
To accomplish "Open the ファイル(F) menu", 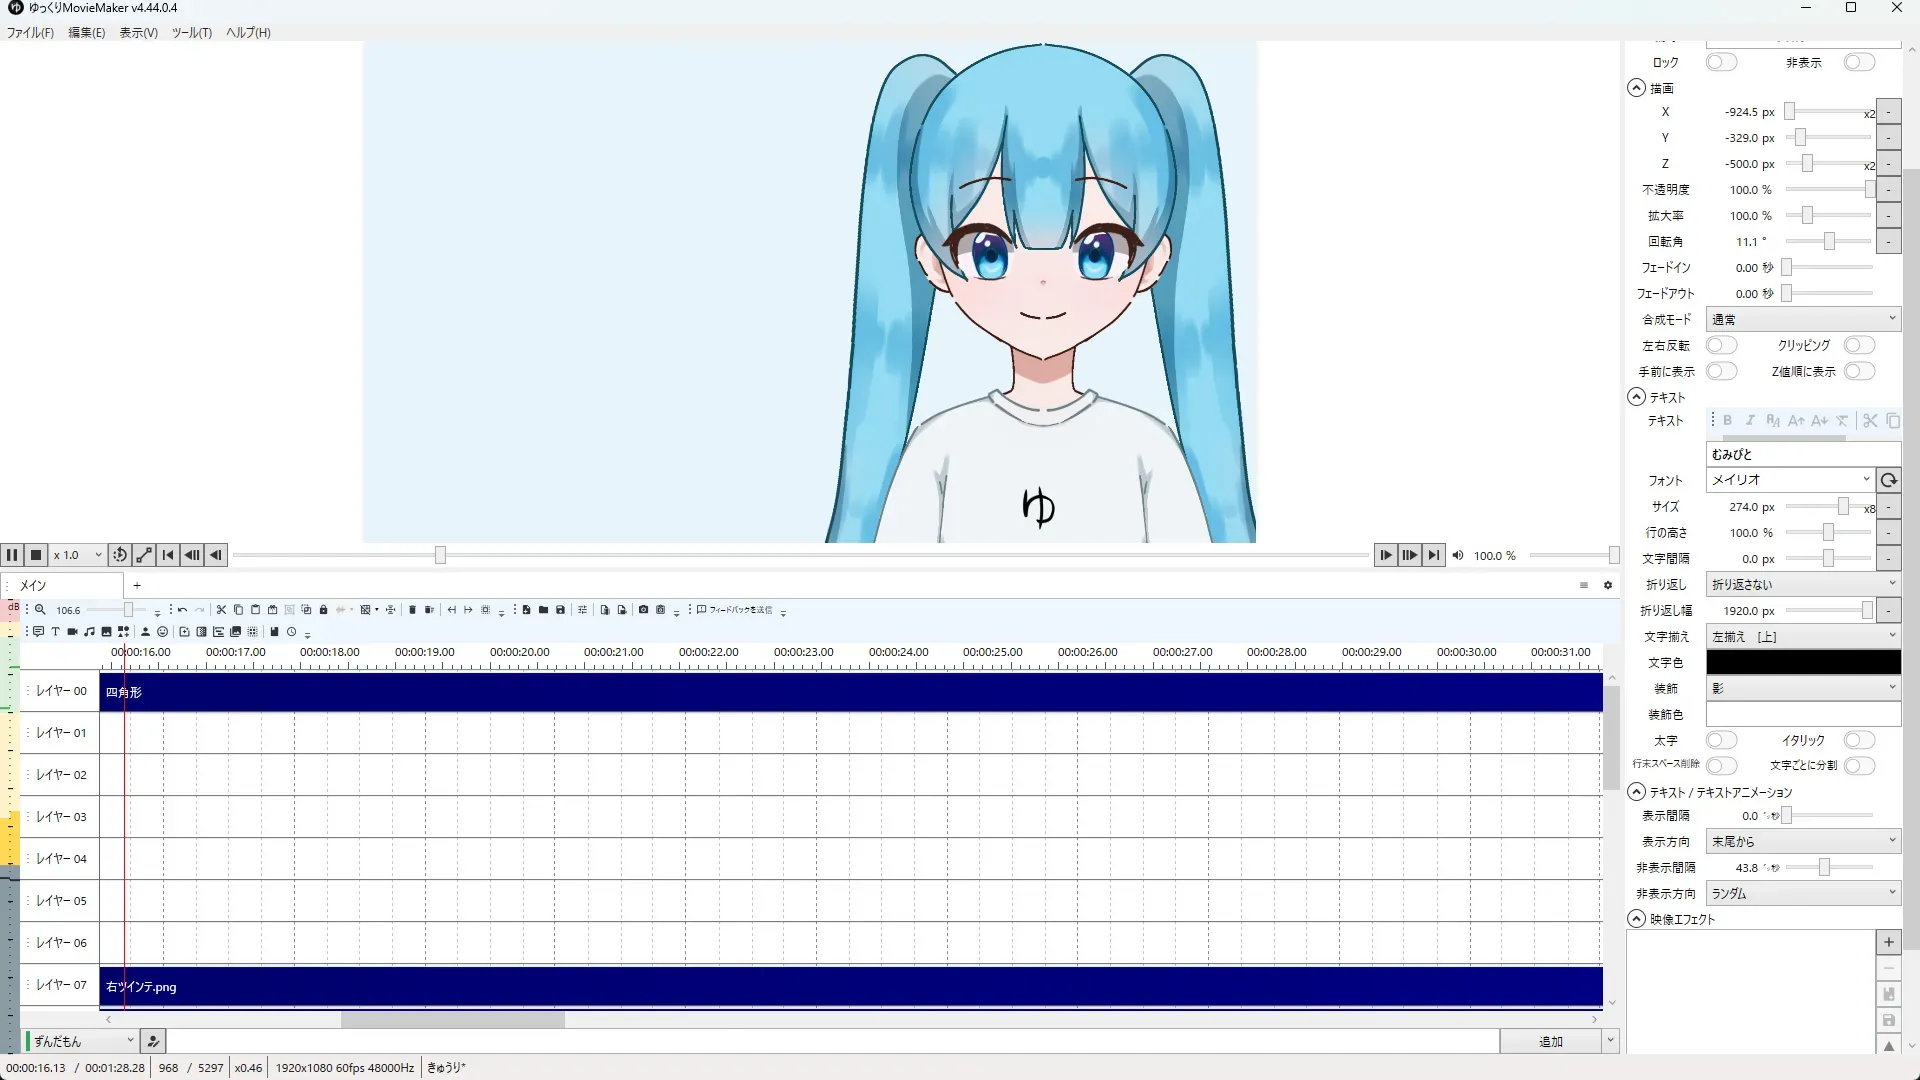I will click(x=30, y=33).
